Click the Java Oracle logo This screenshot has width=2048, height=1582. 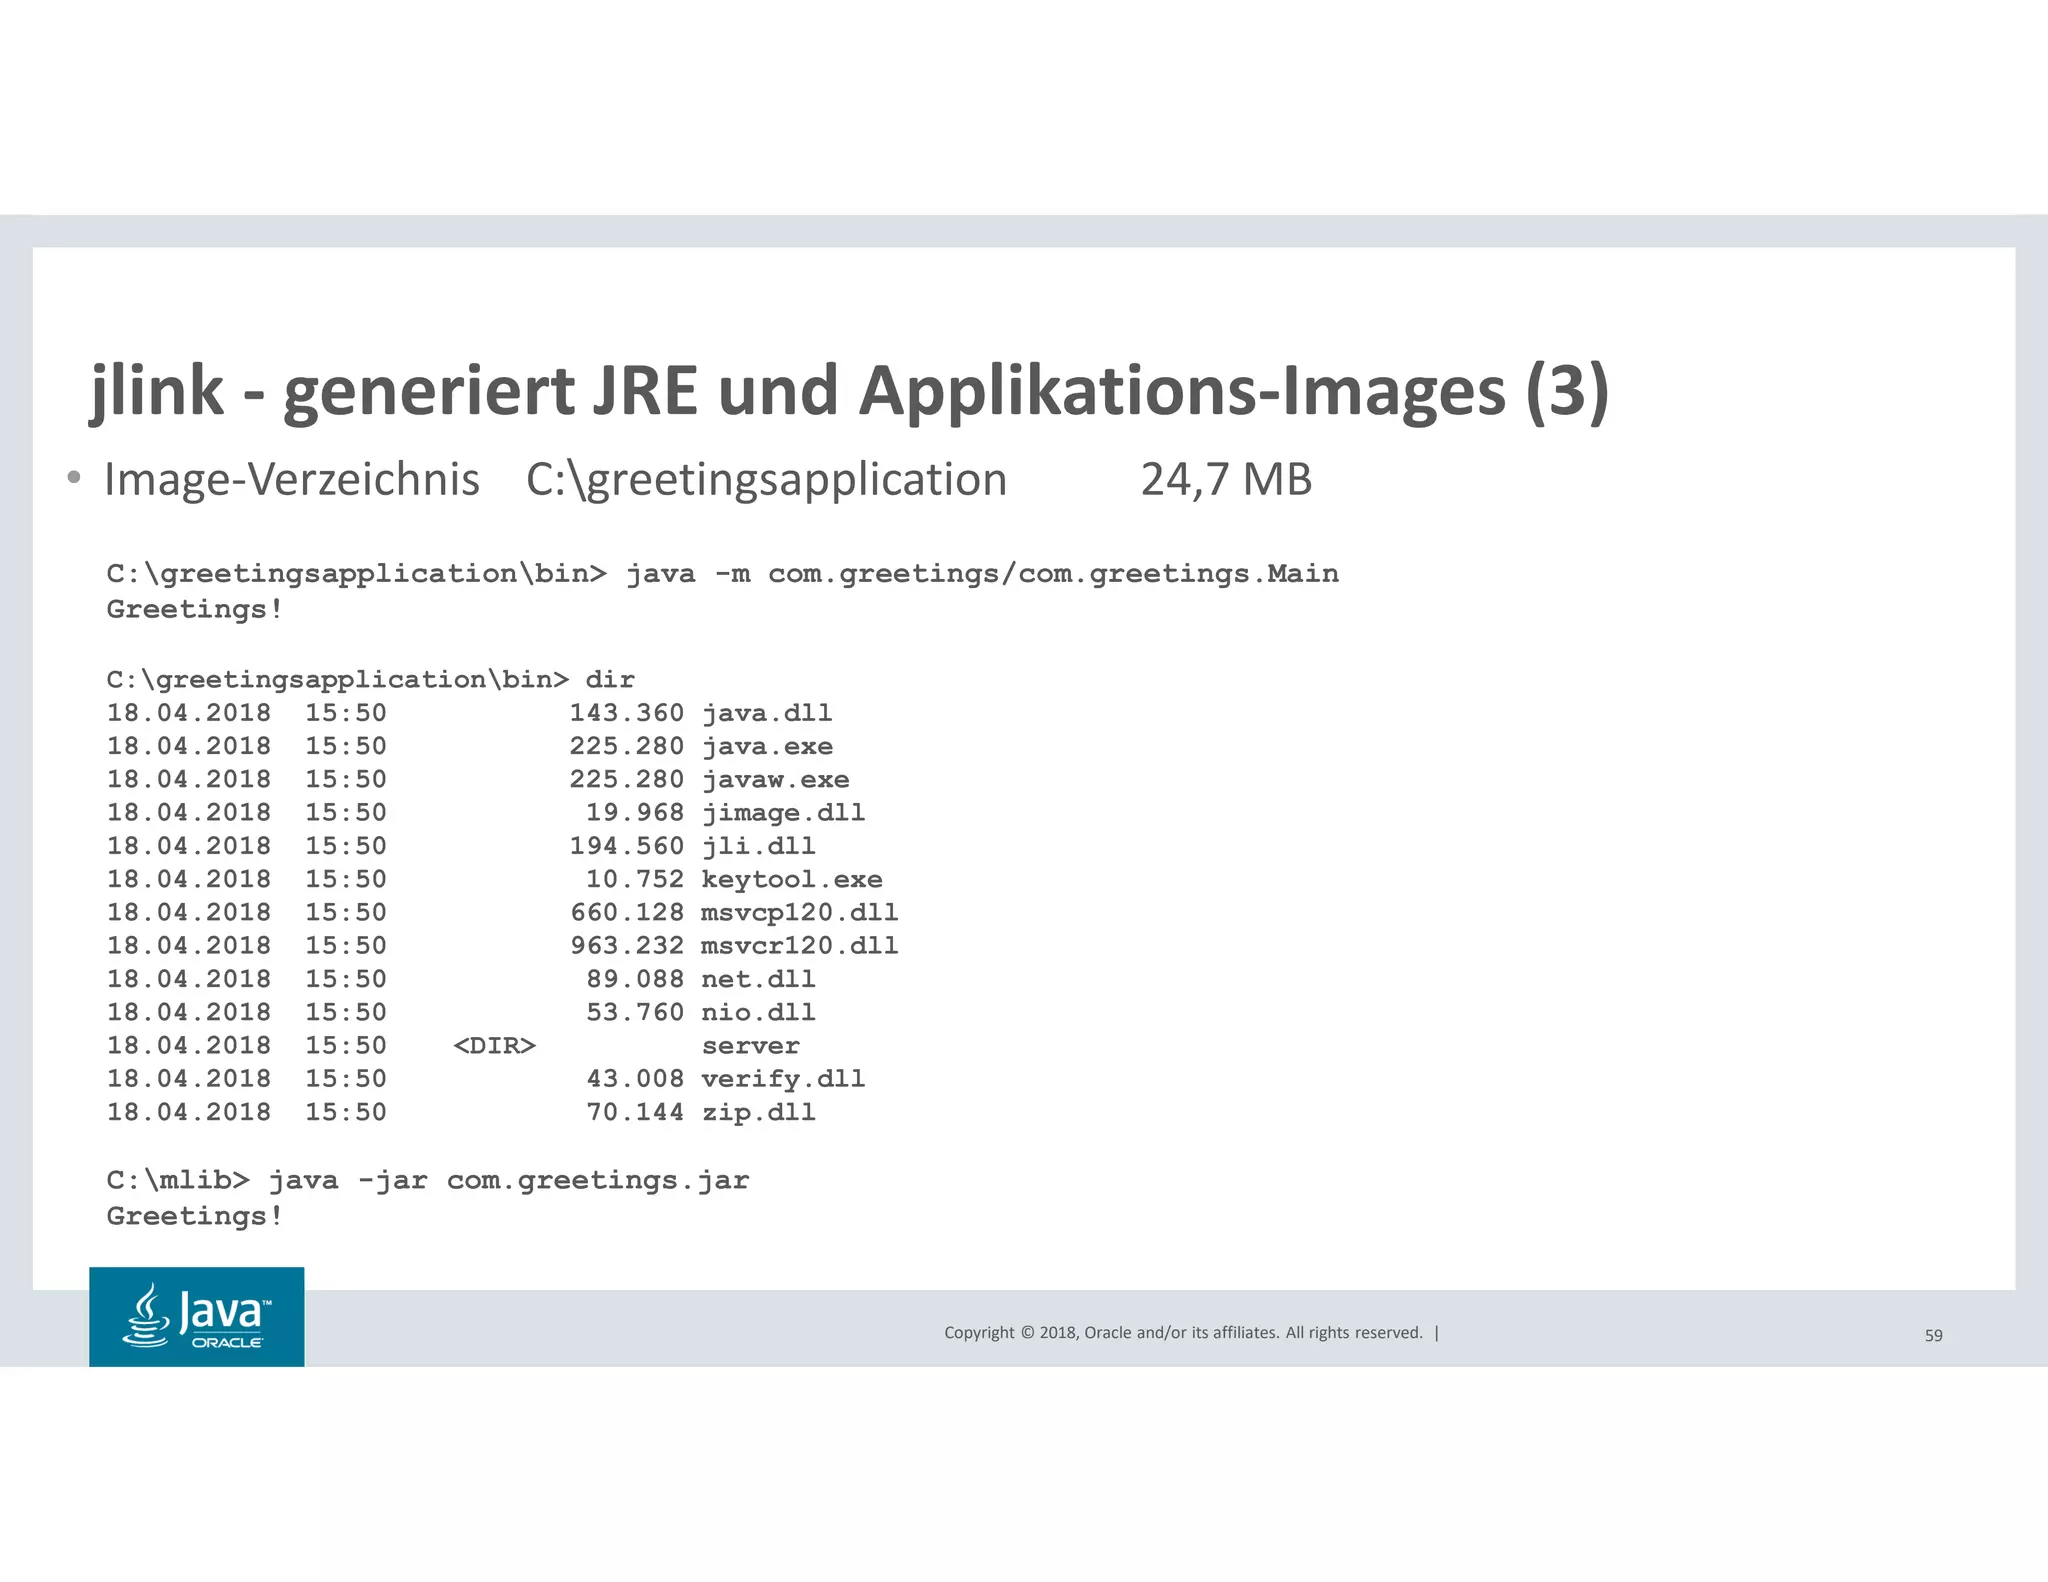pyautogui.click(x=196, y=1317)
